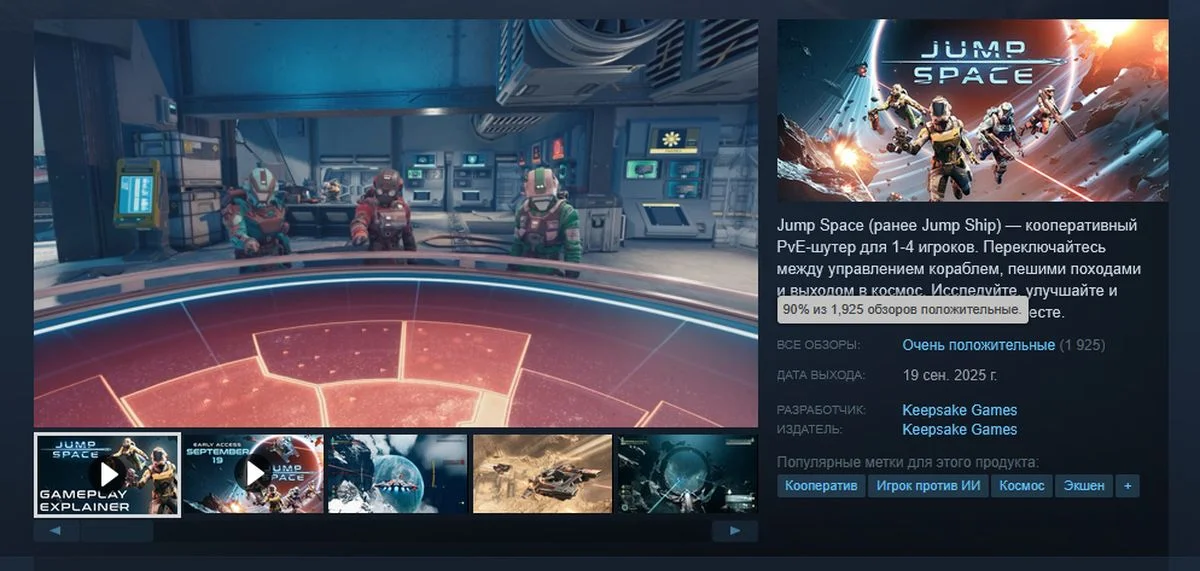The width and height of the screenshot is (1200, 571).
Task: Select the Кооператив tag
Action: pos(821,486)
